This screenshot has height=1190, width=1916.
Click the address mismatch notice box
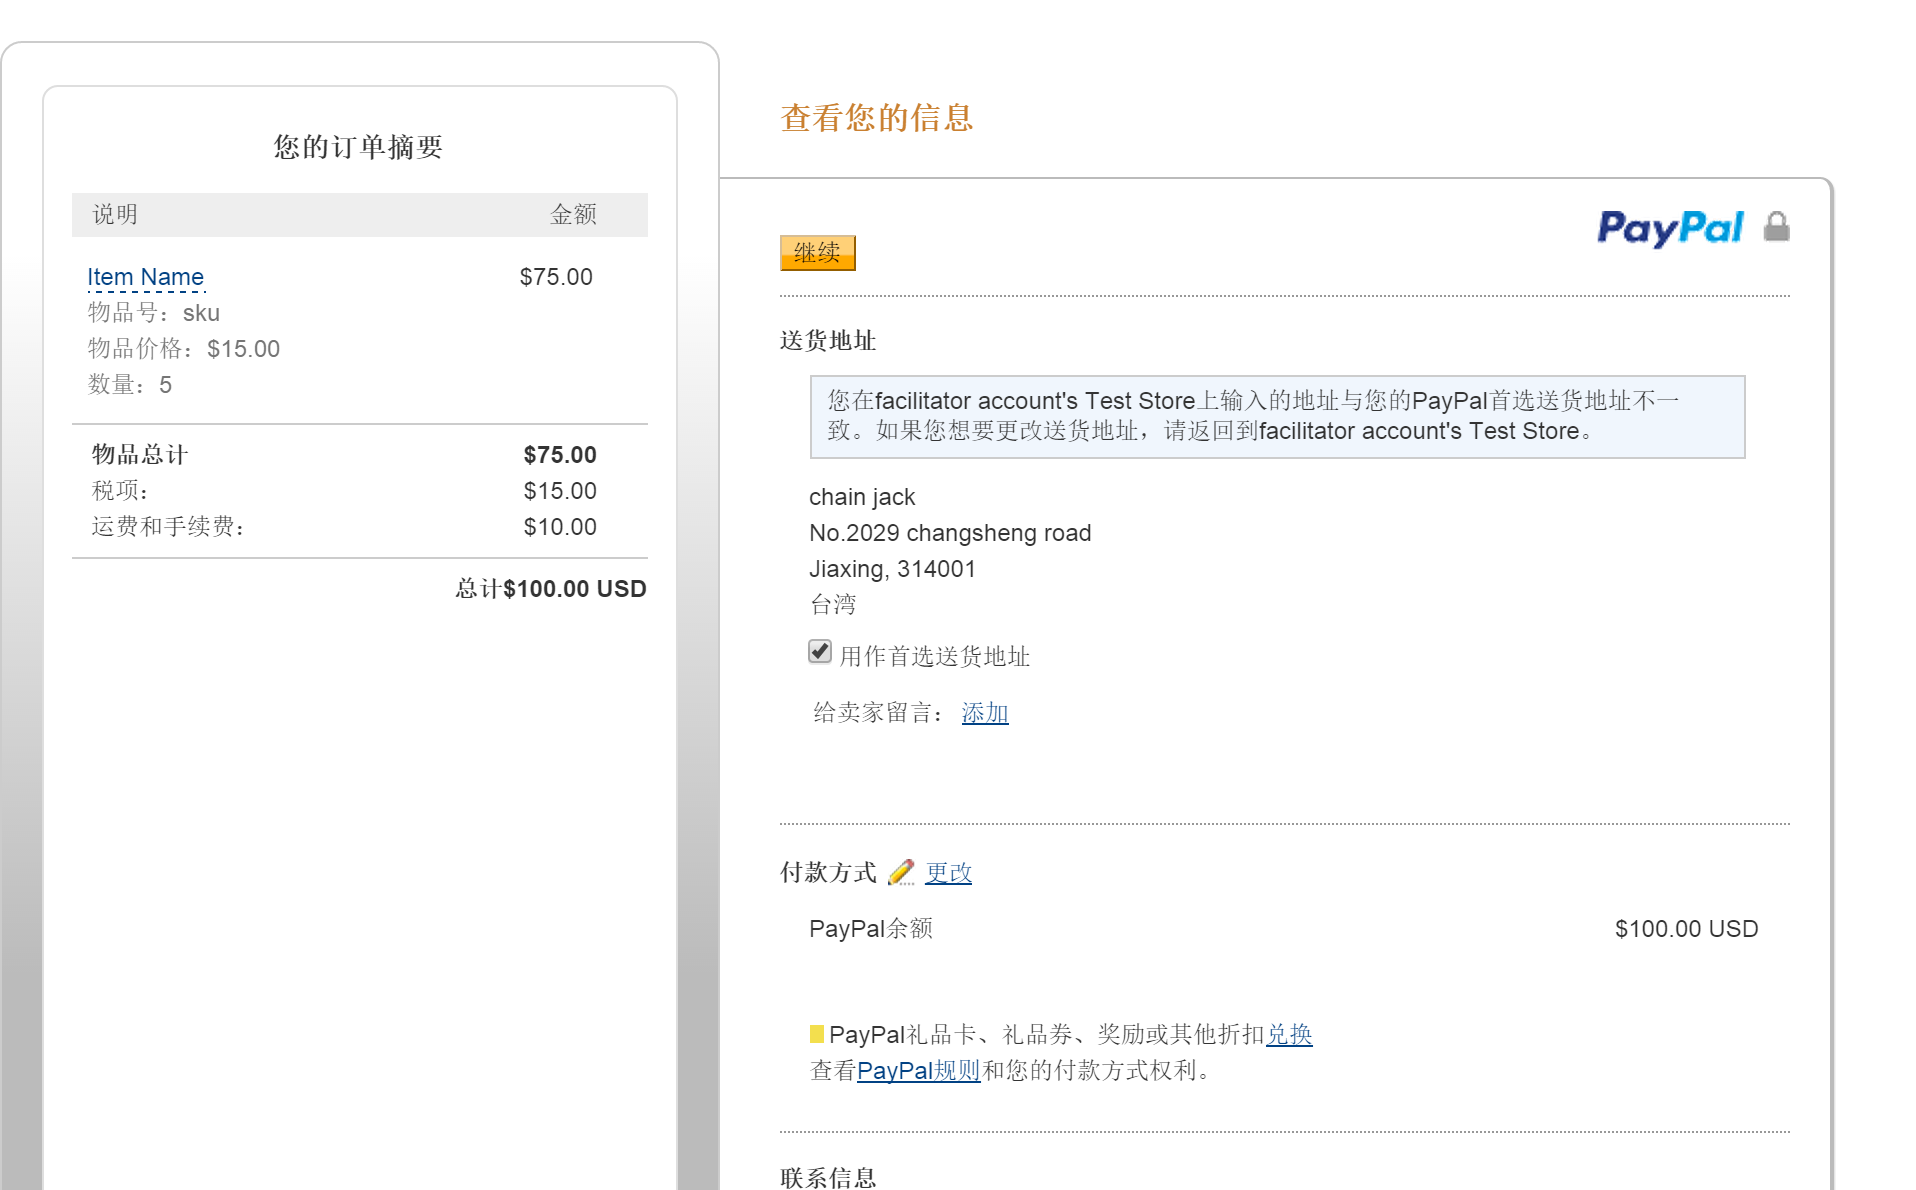[1277, 417]
